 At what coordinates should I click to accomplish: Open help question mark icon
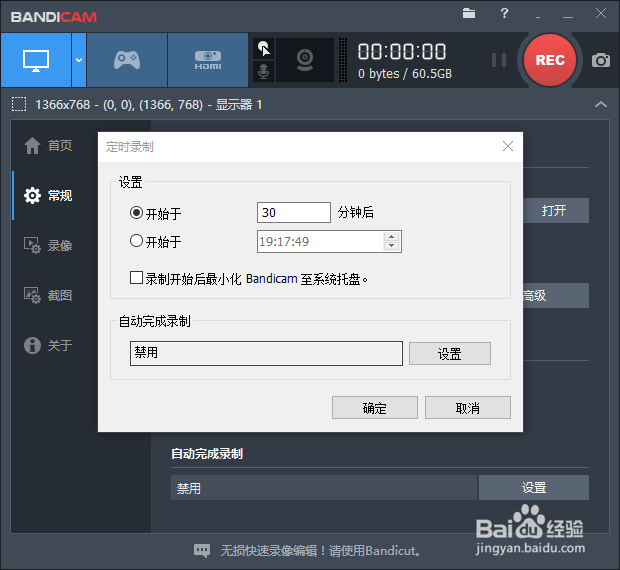pos(504,13)
